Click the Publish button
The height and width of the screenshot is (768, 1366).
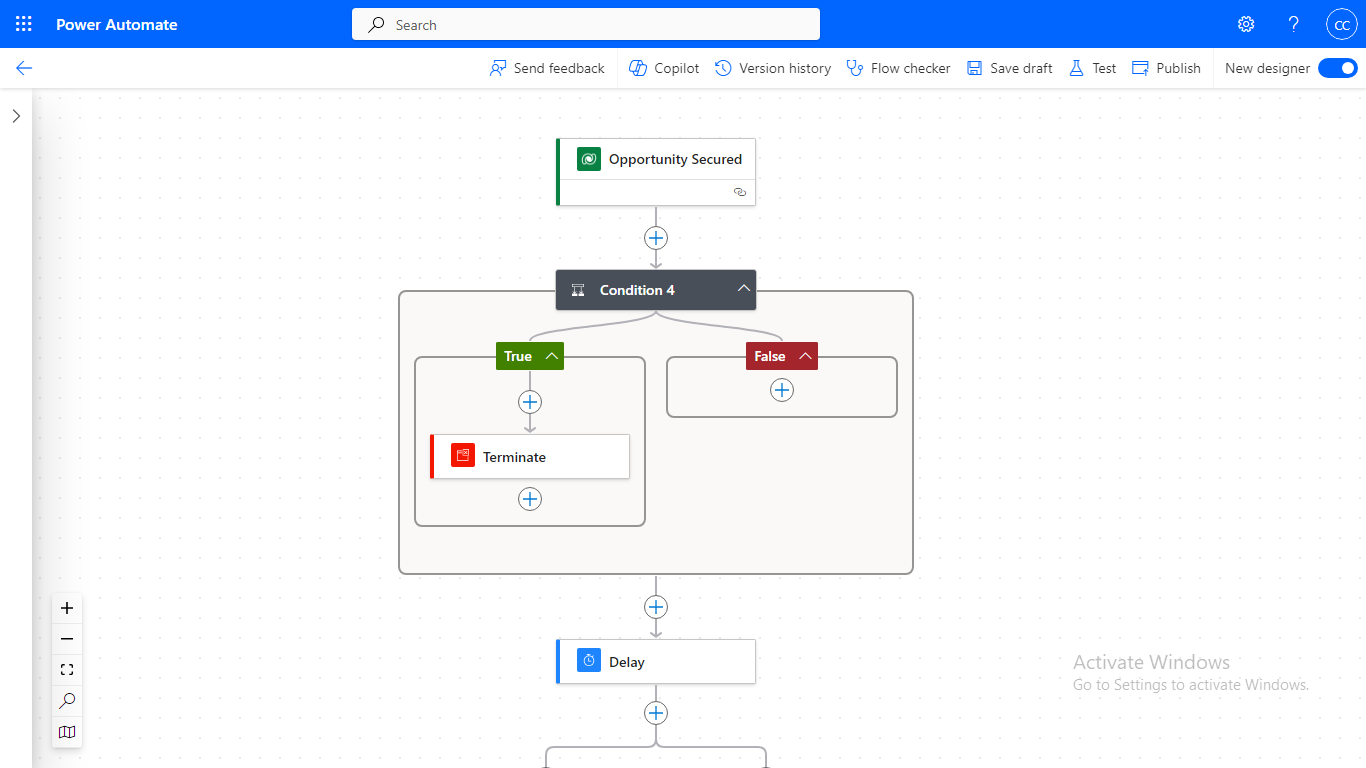1166,68
